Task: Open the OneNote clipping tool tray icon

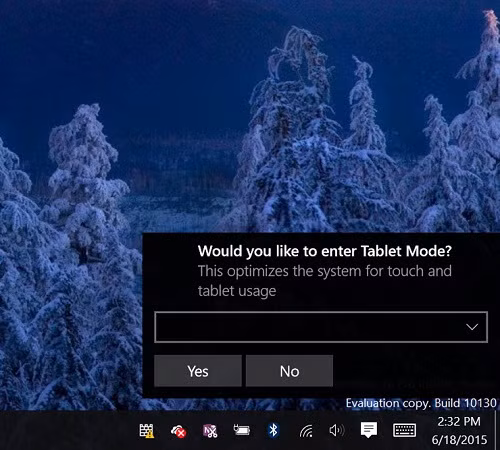Action: [x=210, y=431]
